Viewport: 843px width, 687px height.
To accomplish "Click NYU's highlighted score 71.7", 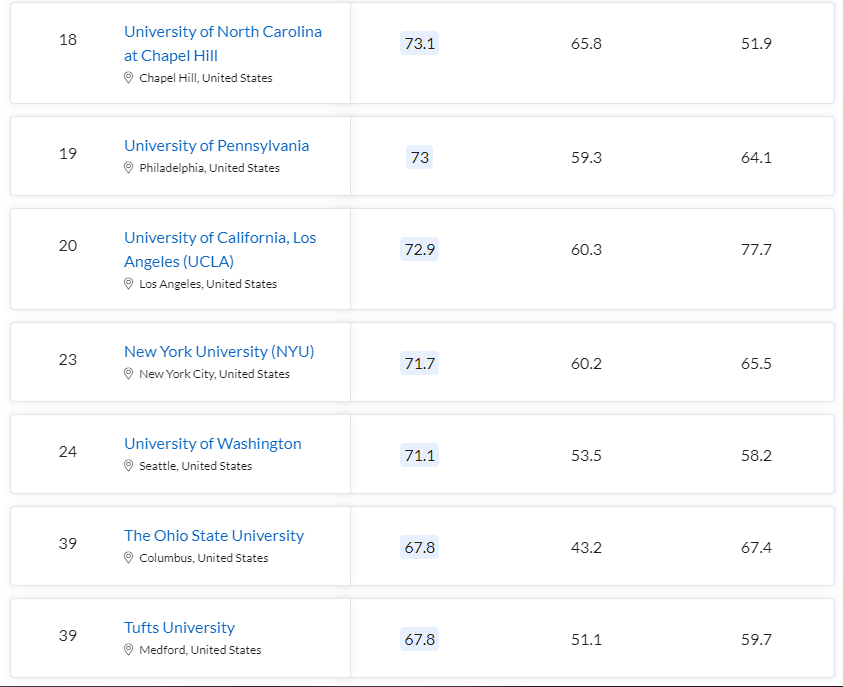I will [x=419, y=364].
